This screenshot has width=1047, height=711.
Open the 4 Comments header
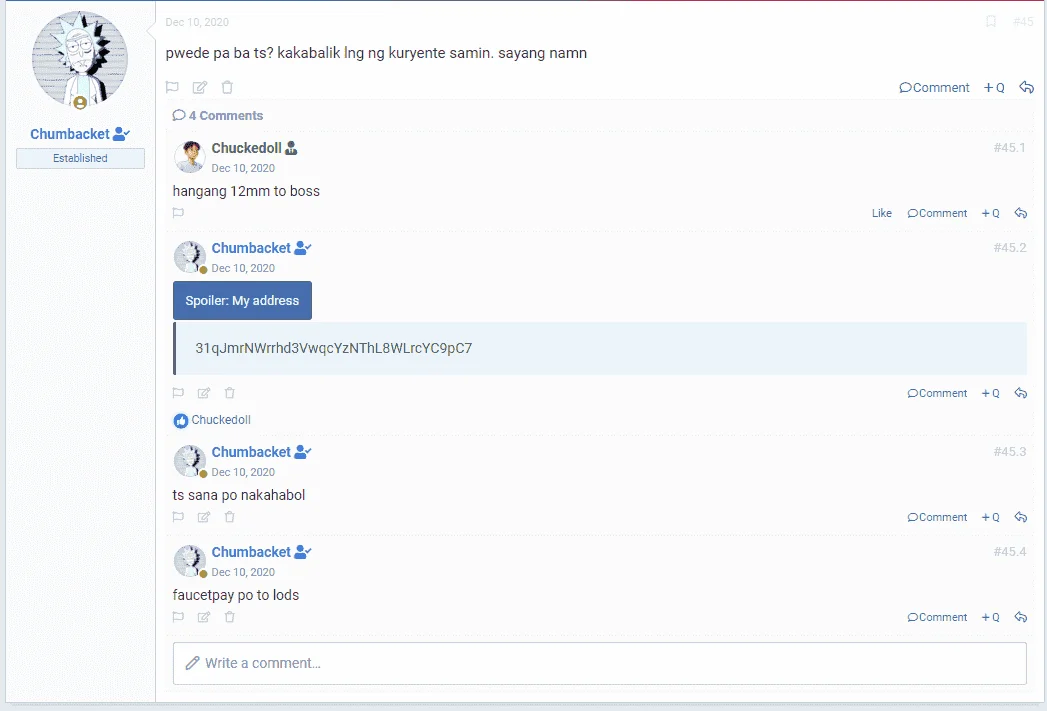click(218, 115)
